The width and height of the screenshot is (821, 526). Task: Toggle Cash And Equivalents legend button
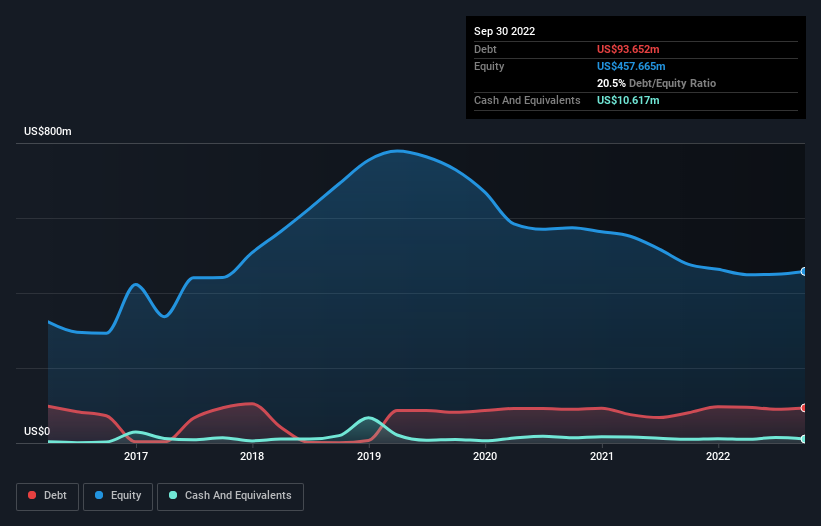pos(230,496)
